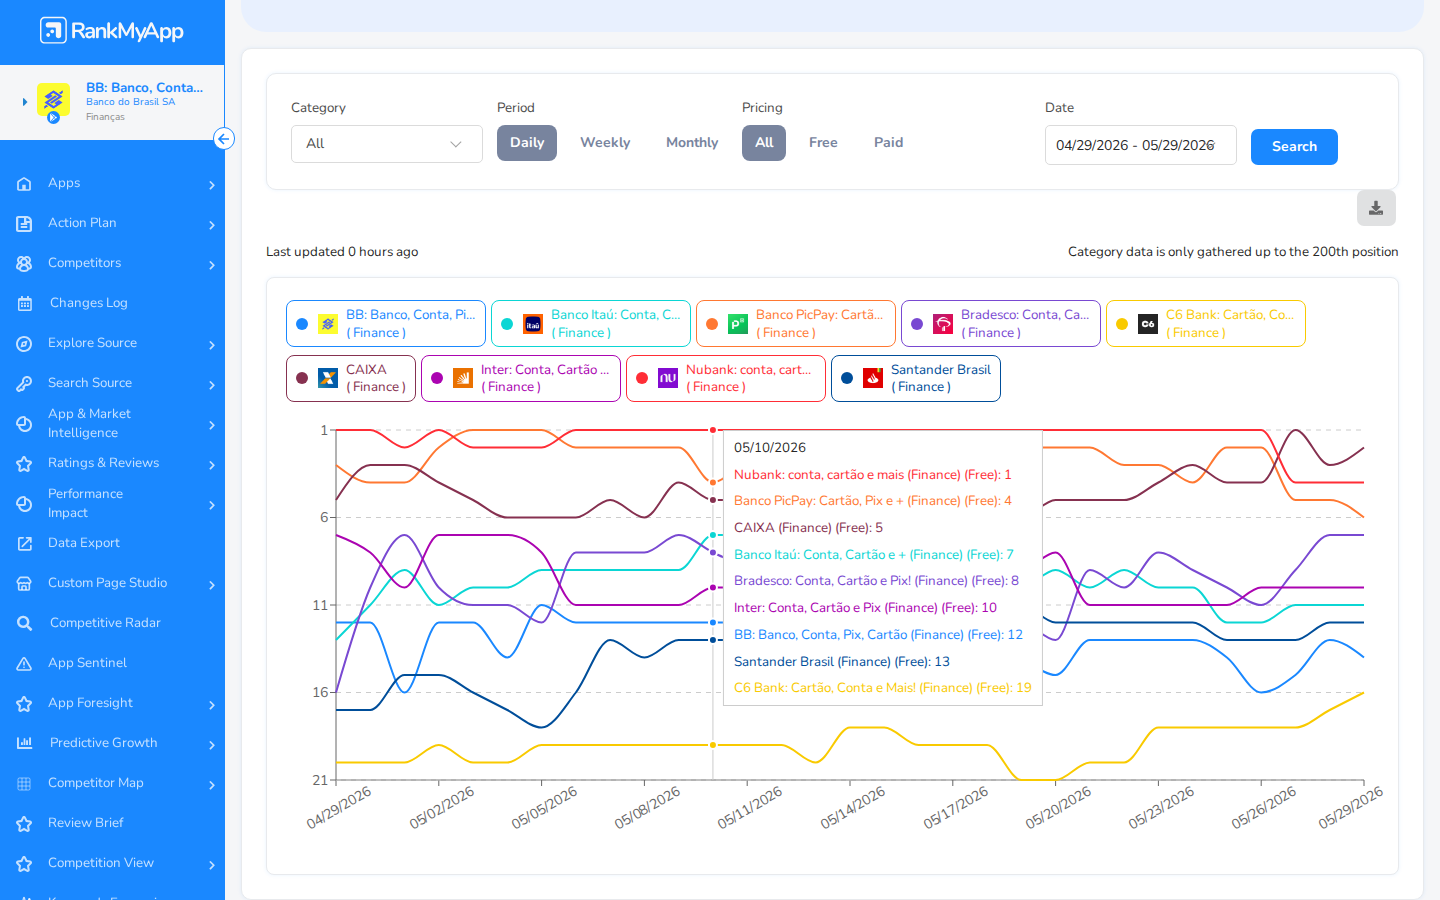Expand the BB: Banco app selector arrow
The image size is (1440, 900).
tap(25, 102)
